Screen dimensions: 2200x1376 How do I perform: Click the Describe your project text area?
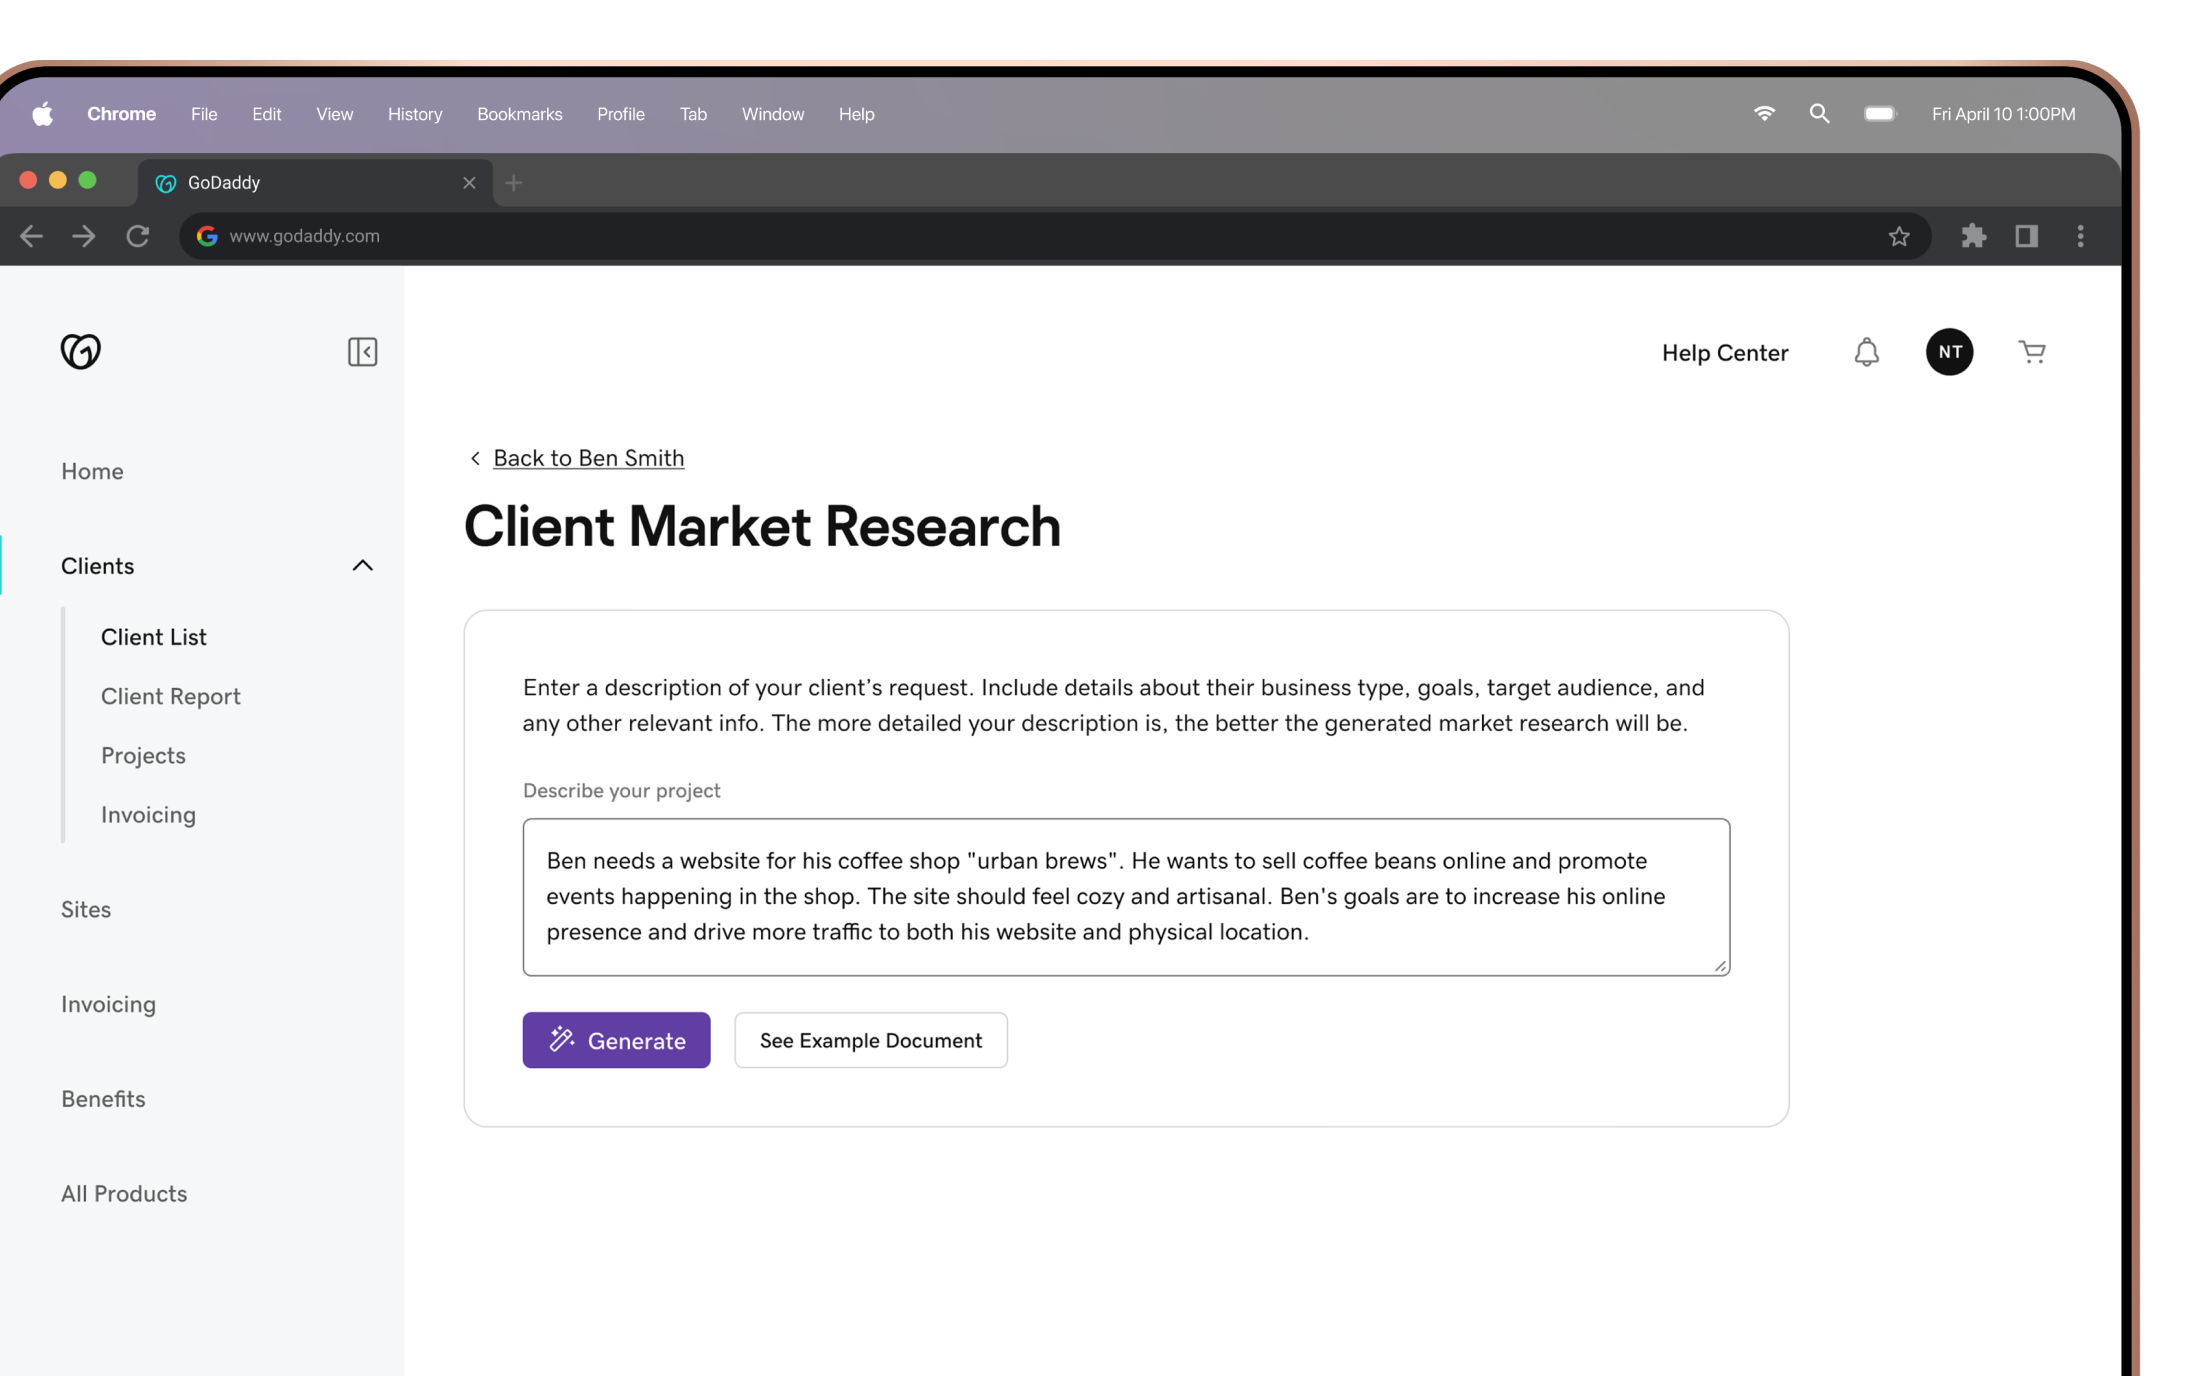tap(1126, 897)
